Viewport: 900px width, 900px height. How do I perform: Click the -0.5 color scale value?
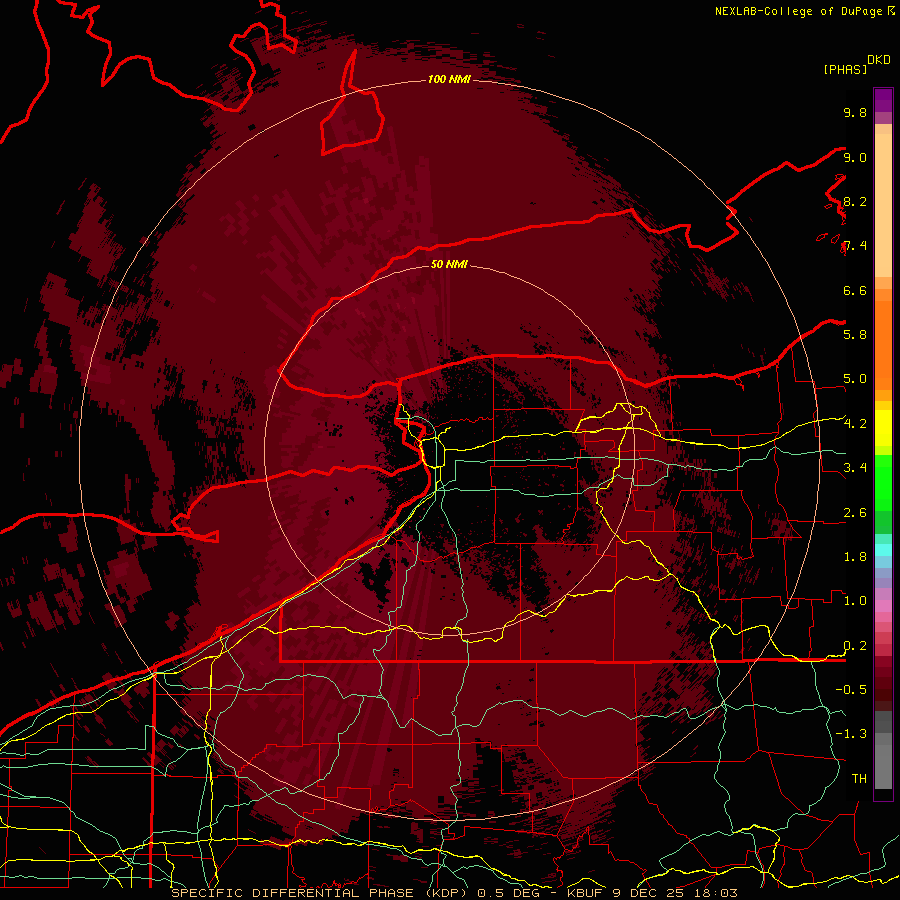851,689
